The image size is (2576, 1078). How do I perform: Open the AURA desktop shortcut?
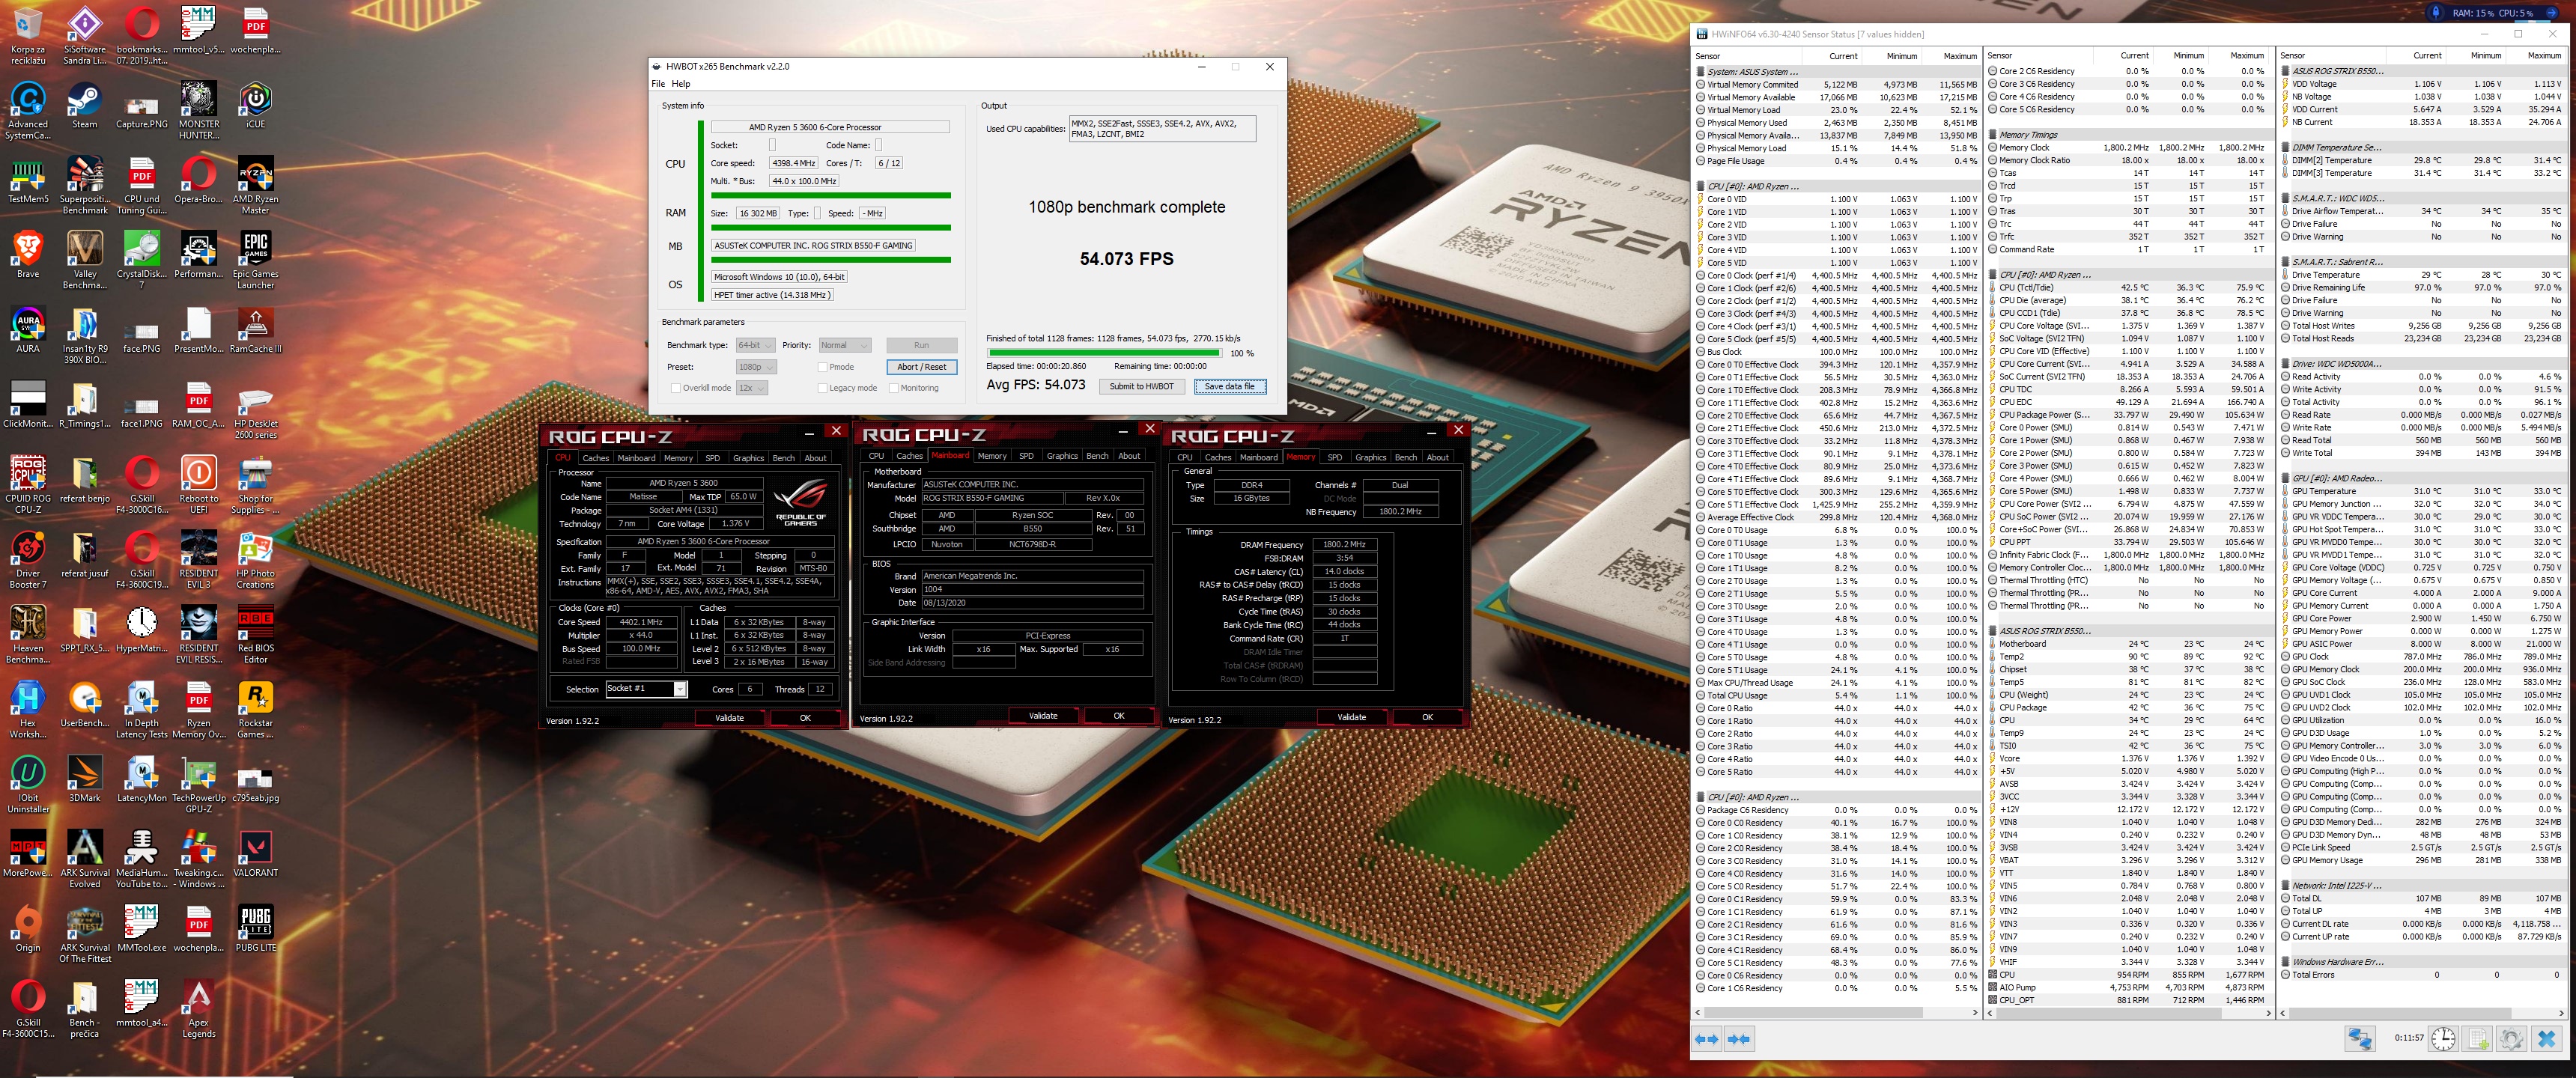point(28,330)
